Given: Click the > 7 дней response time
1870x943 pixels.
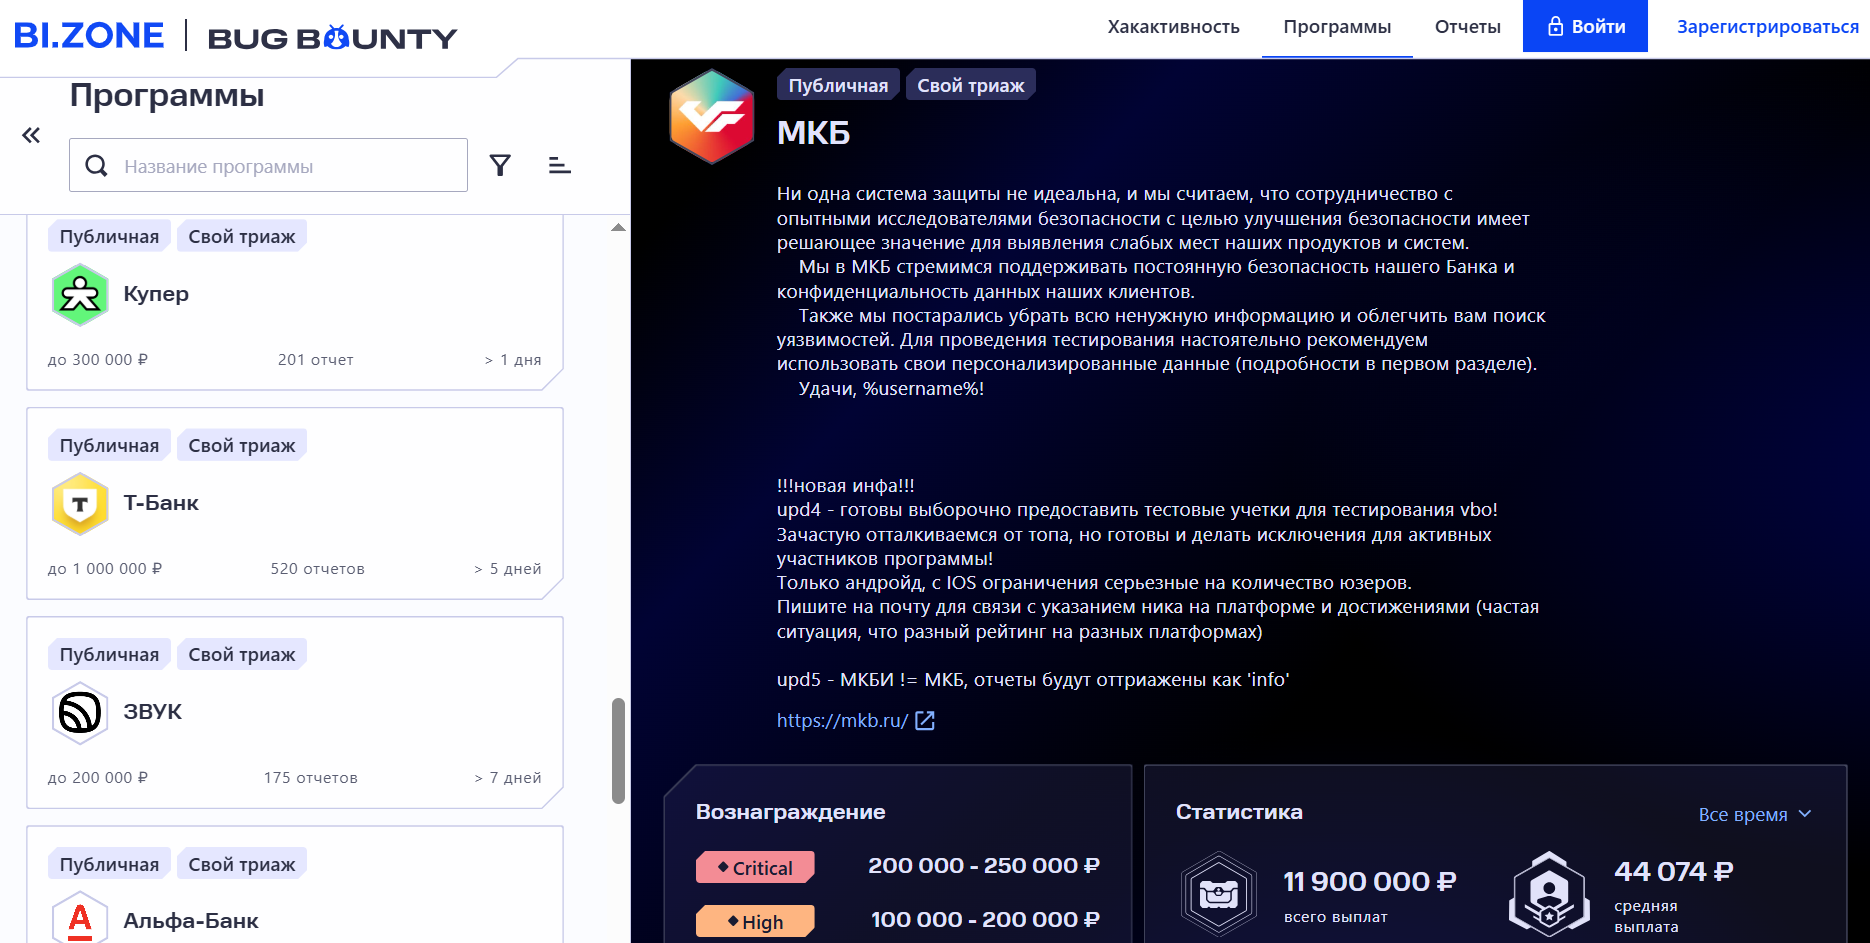Looking at the screenshot, I should pos(508,778).
